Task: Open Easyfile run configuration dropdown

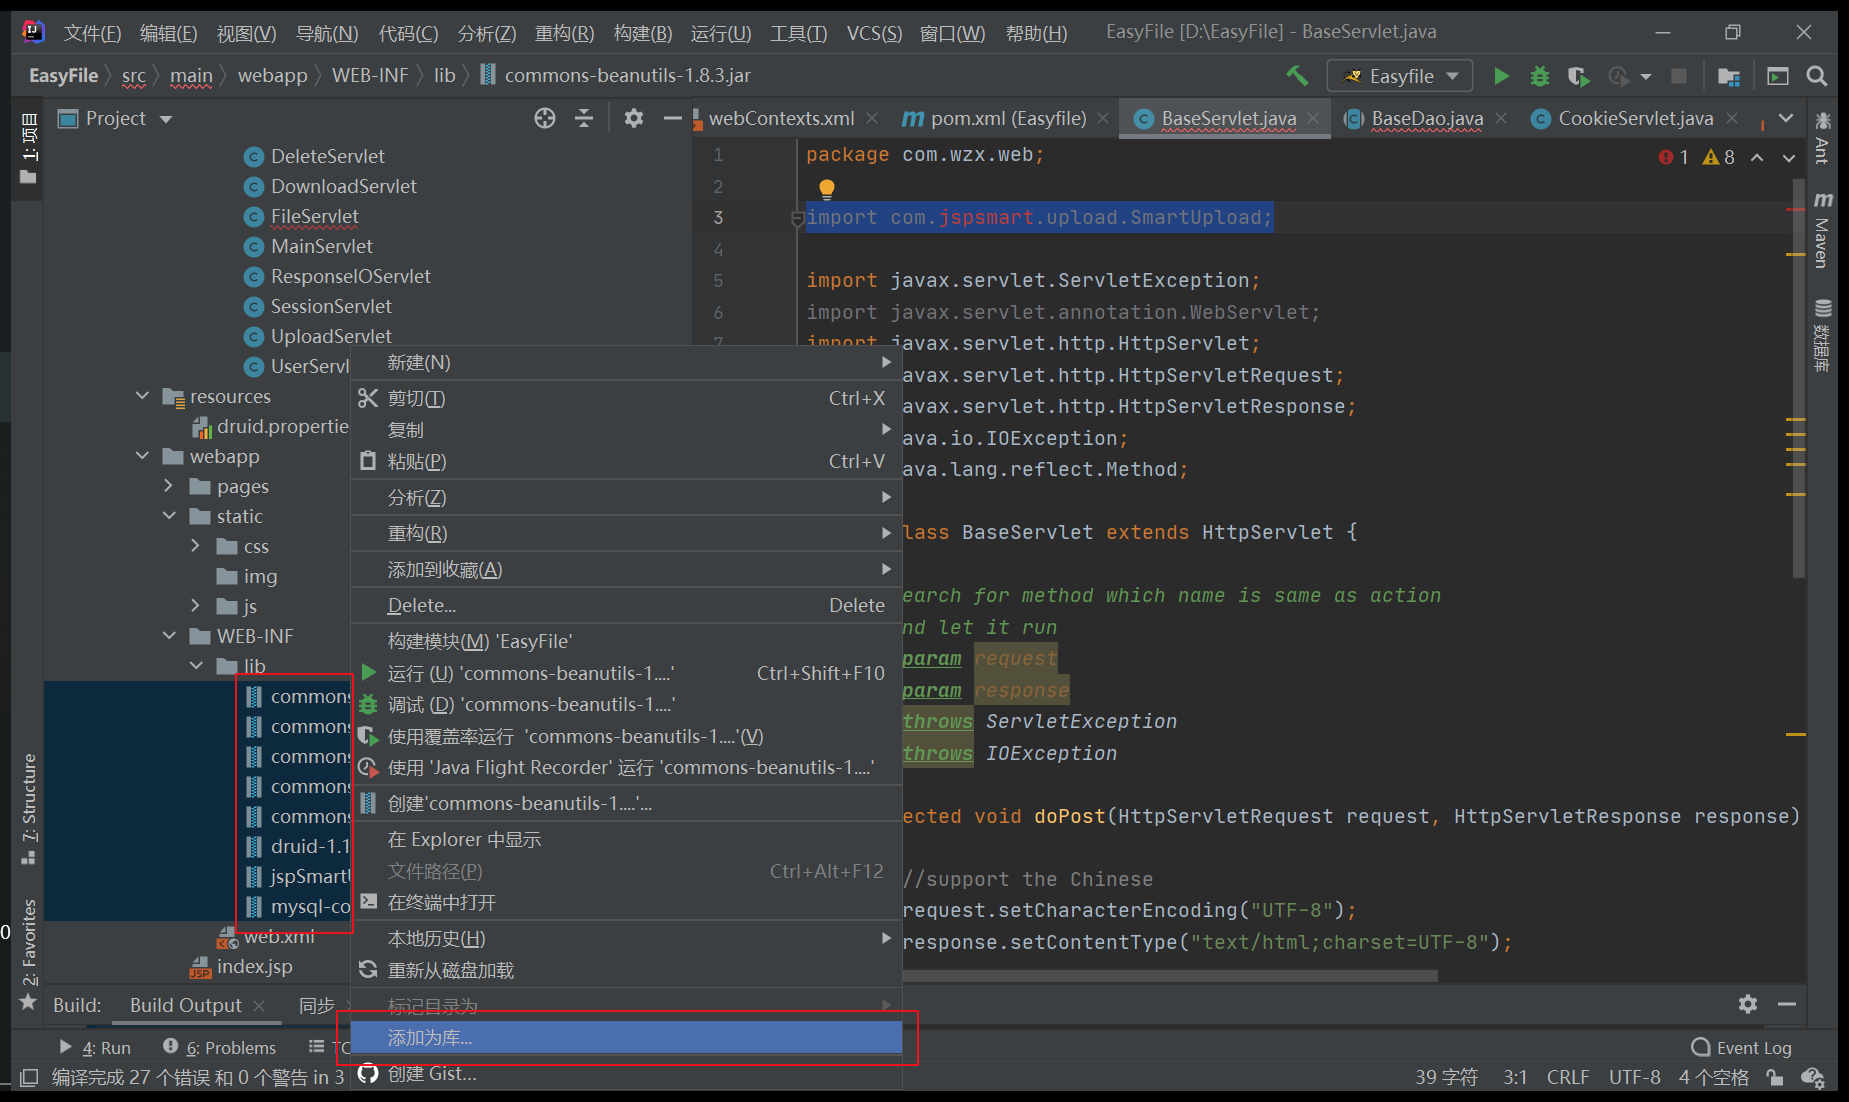Action: coord(1399,76)
